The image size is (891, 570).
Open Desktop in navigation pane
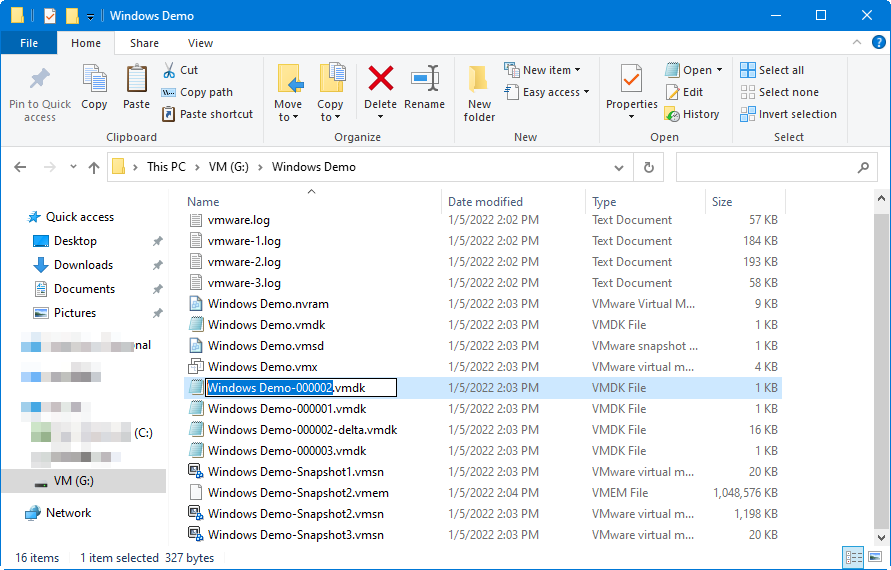pyautogui.click(x=75, y=241)
